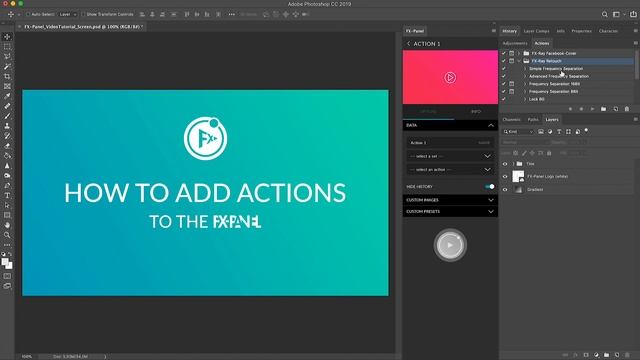Open the layer Kind filter dropdown
Viewport: 640px width, 360px height.
pyautogui.click(x=518, y=131)
